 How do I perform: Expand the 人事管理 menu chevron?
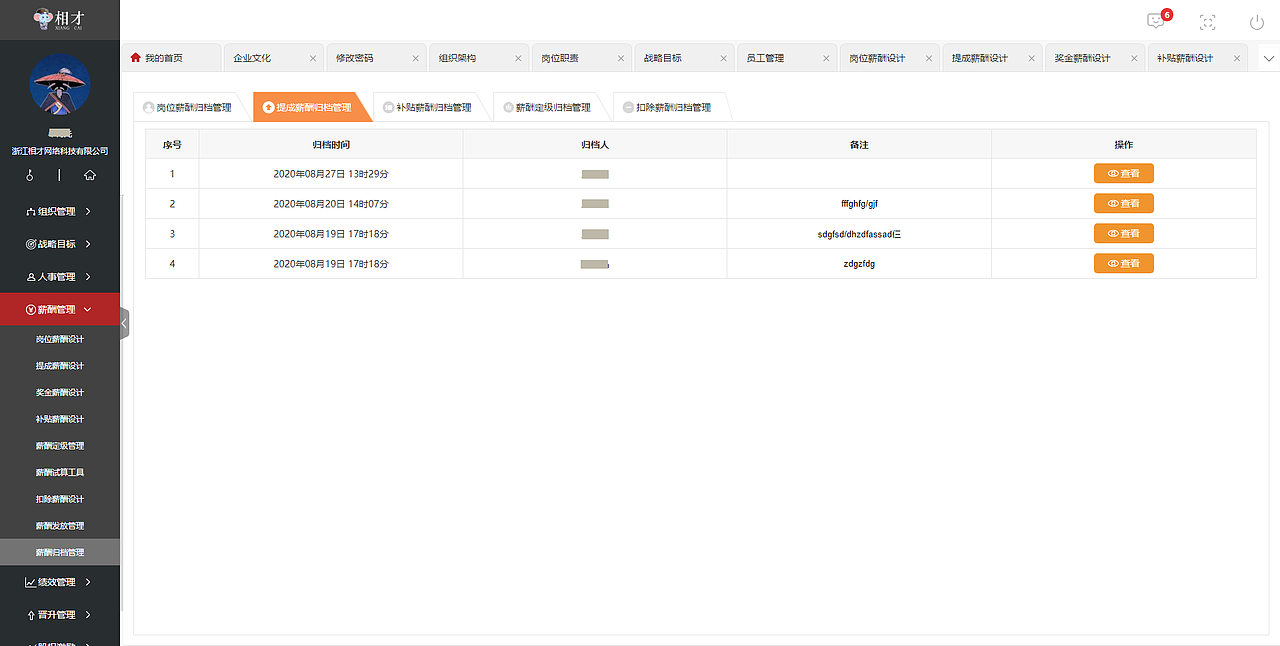(x=89, y=277)
